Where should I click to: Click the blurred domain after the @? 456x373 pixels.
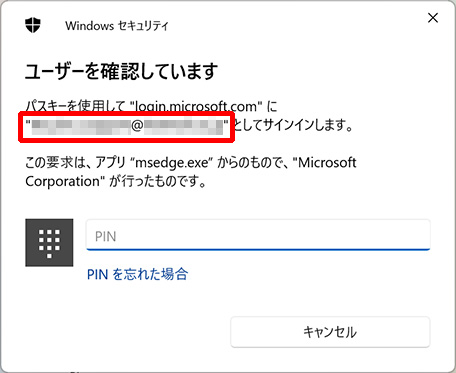point(183,127)
